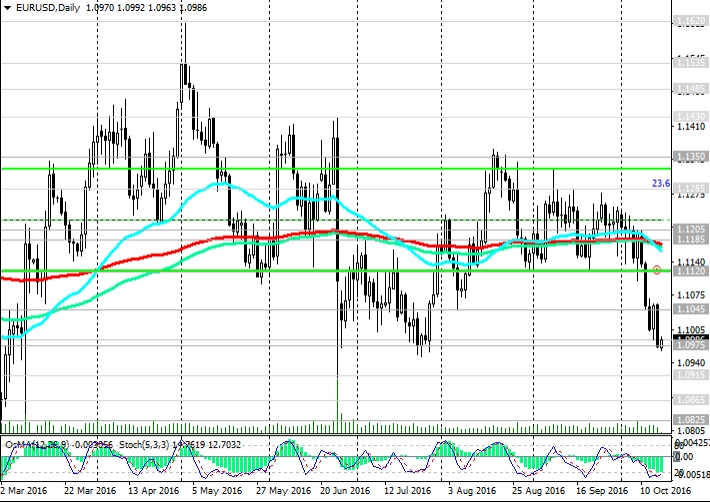Select the 1.1535 price level label
710x502 pixels.
[690, 62]
